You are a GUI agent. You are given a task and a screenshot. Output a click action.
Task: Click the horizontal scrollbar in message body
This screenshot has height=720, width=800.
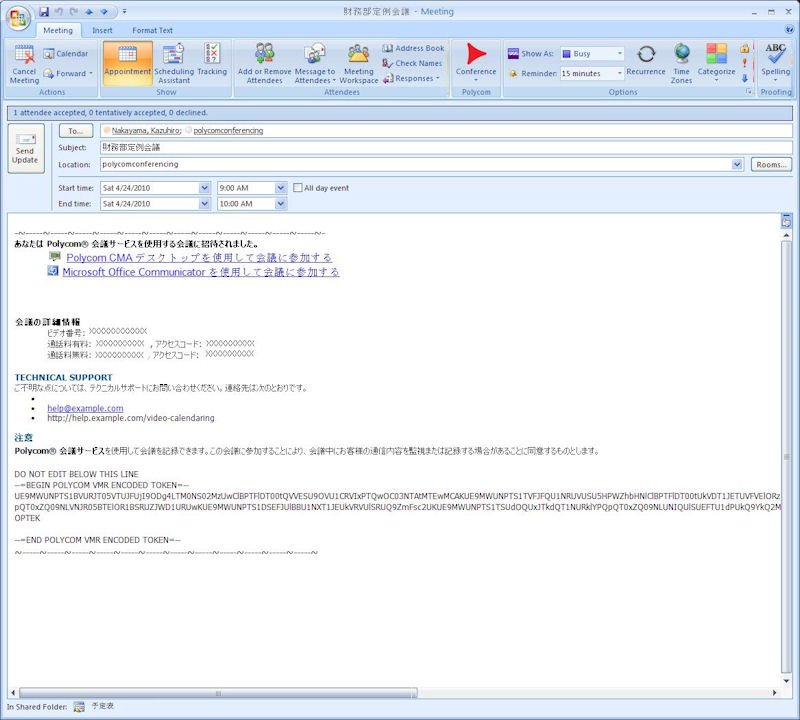click(218, 693)
